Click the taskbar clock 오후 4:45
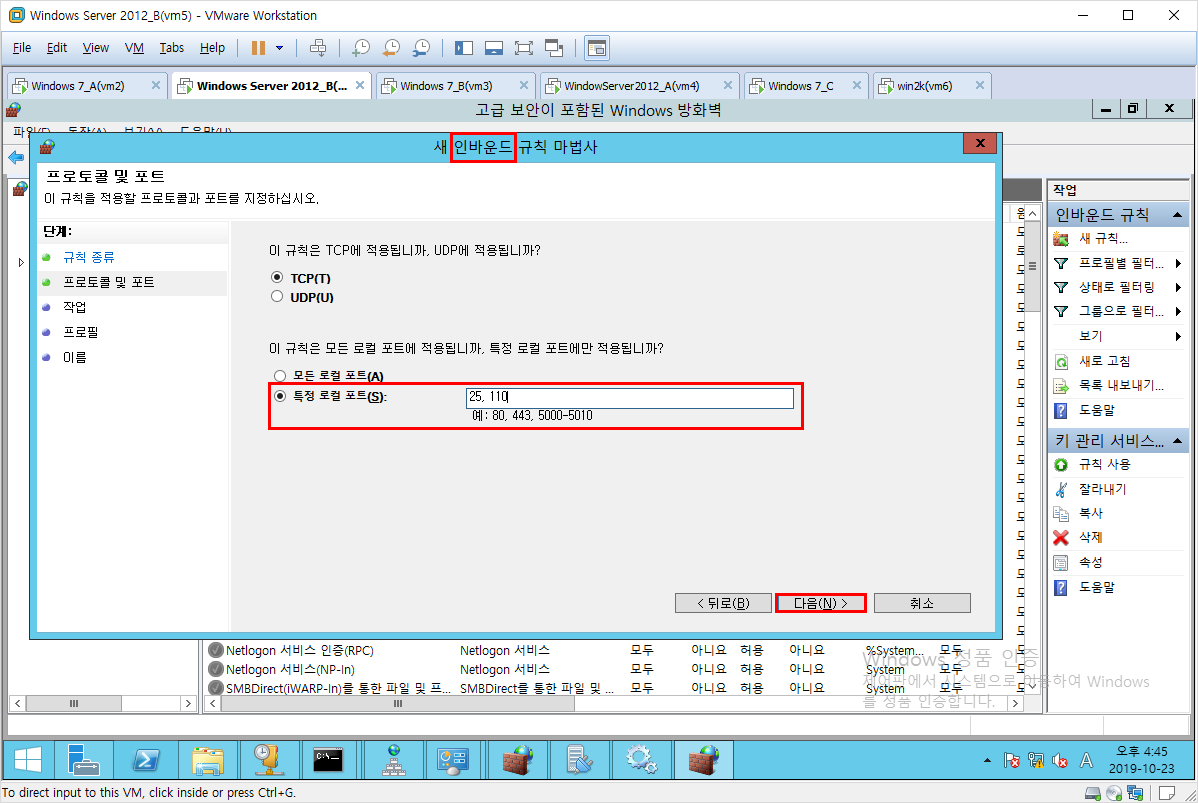1198x803 pixels. coord(1141,752)
